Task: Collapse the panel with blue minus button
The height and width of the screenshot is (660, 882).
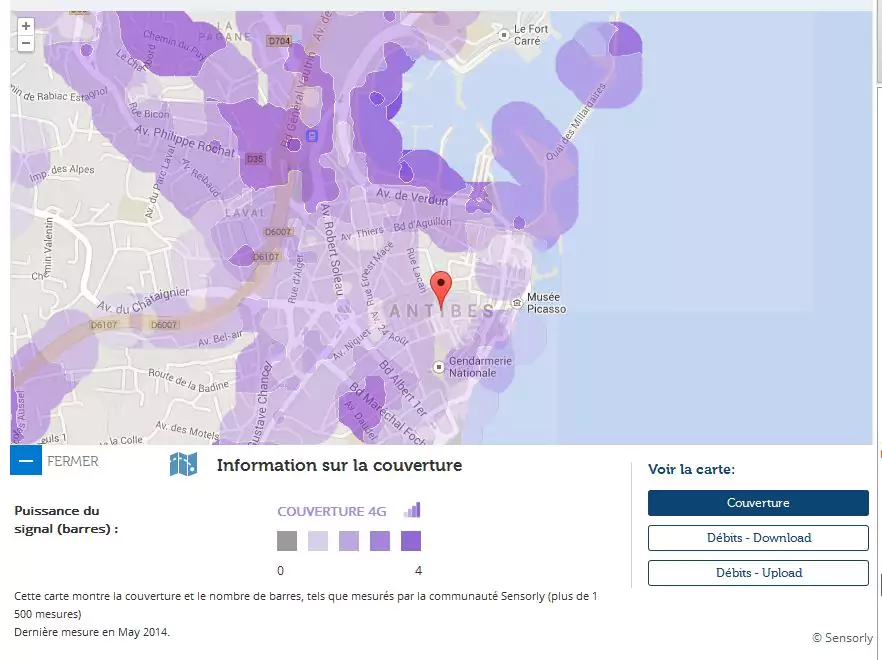Action: (26, 461)
